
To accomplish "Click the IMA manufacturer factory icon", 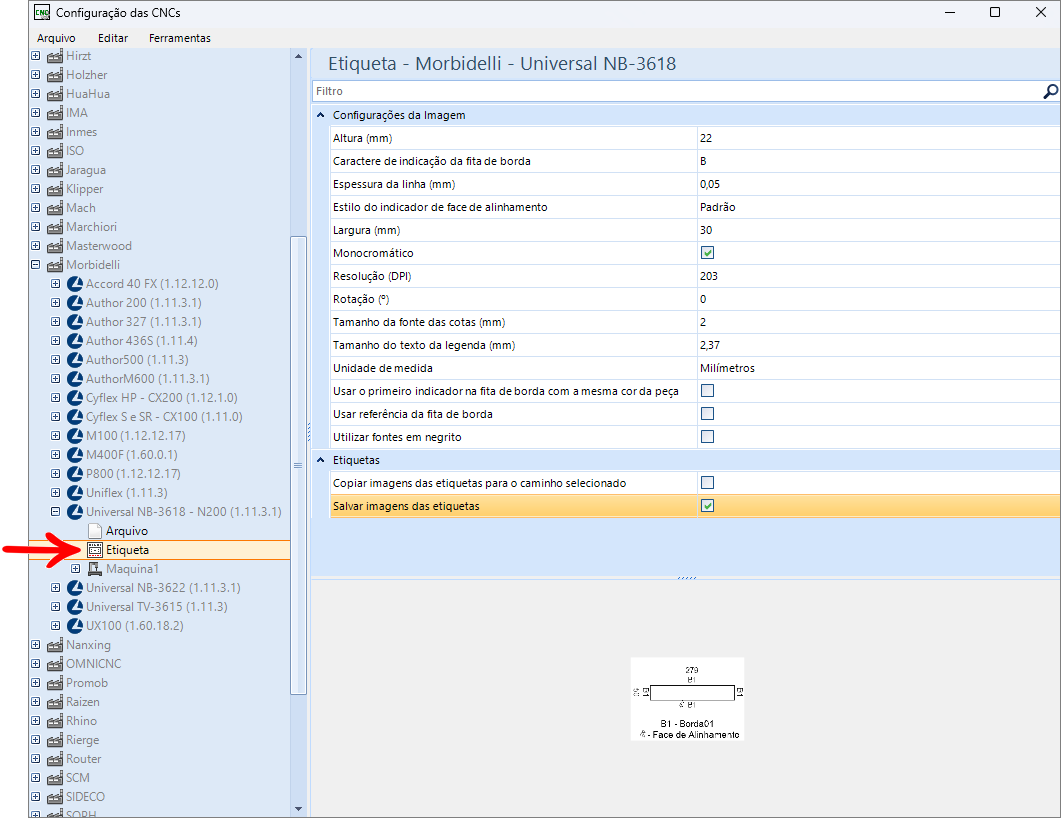I will pos(55,113).
